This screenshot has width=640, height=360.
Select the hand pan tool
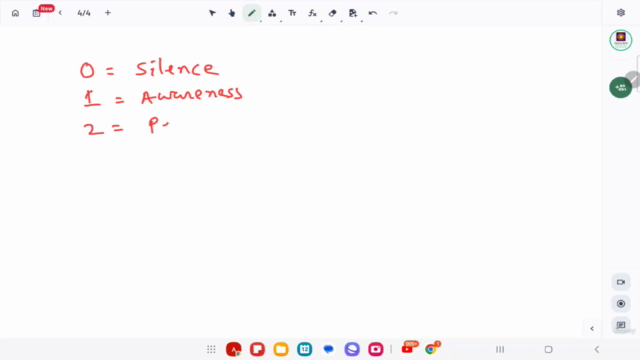232,13
